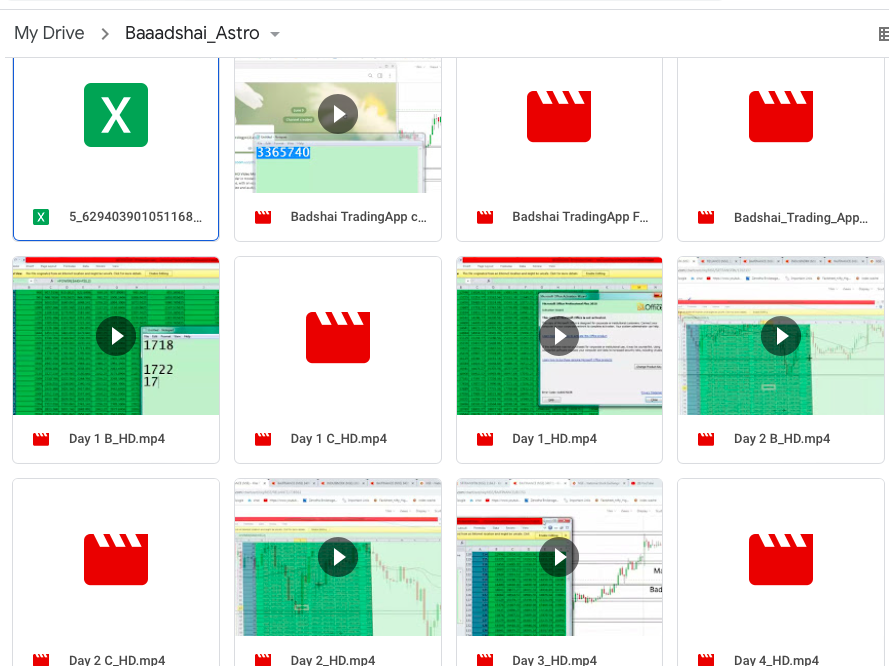889x666 pixels.
Task: Click the Day 4_HD.mp4 large clapperboard icon
Action: [781, 558]
